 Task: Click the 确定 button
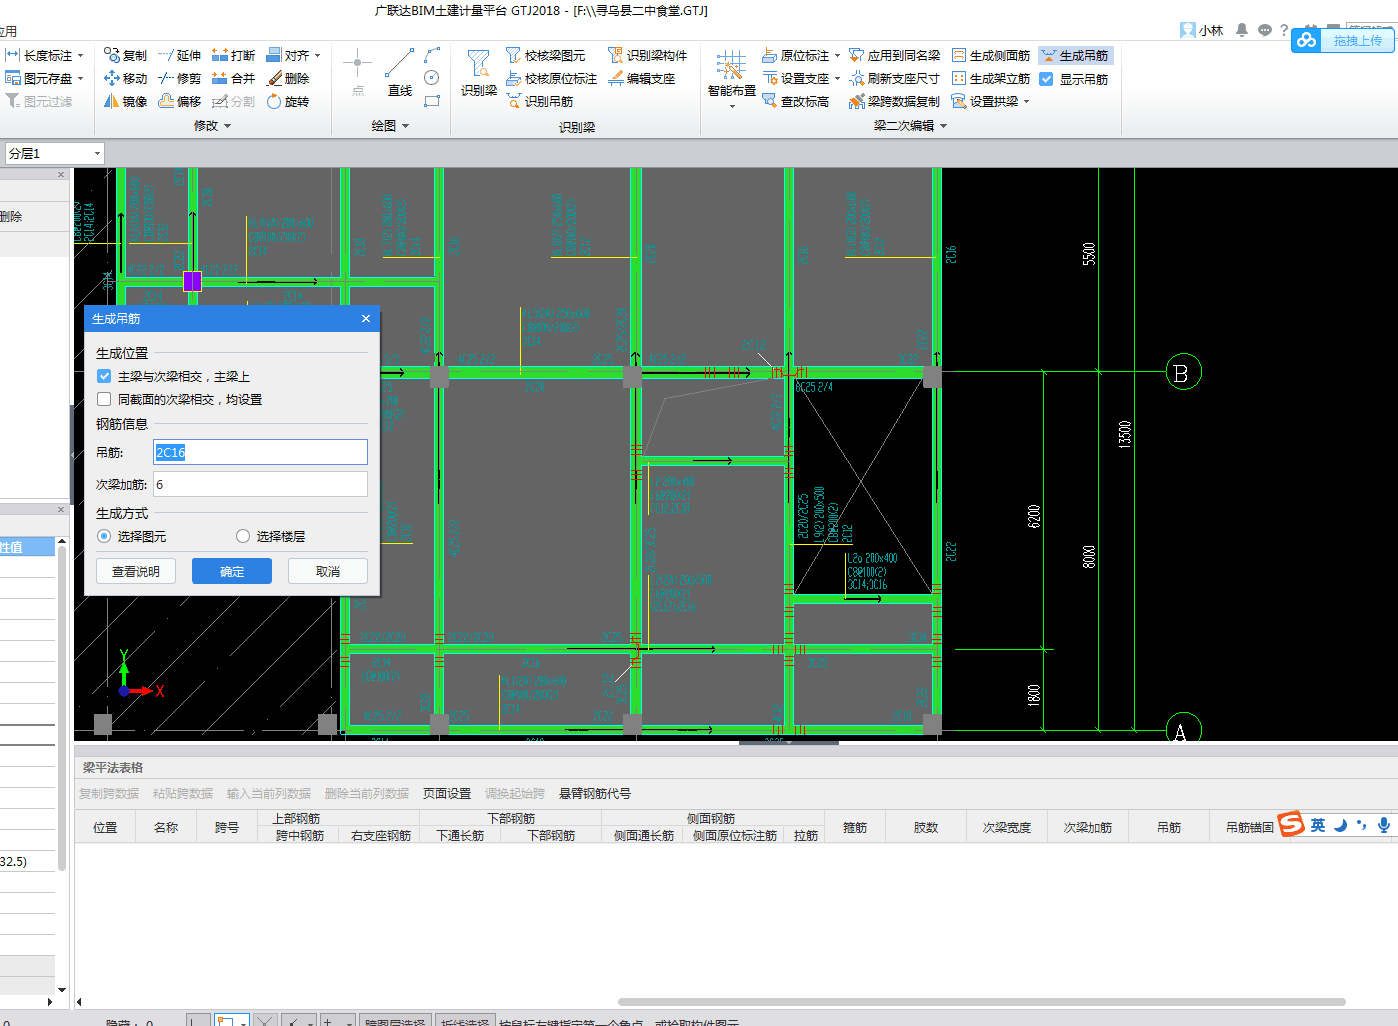pyautogui.click(x=232, y=571)
